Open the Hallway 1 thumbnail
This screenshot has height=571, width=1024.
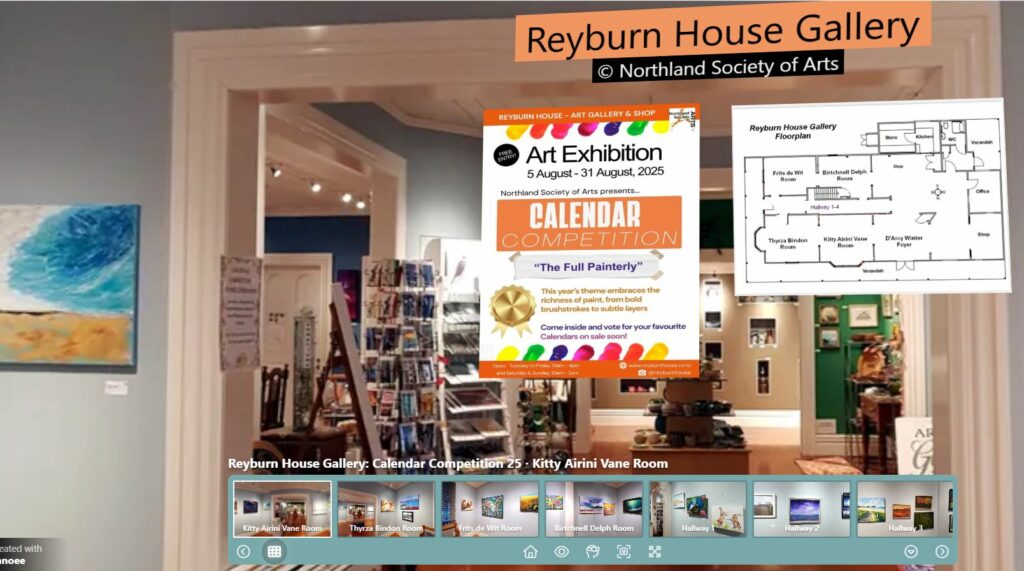pos(697,509)
